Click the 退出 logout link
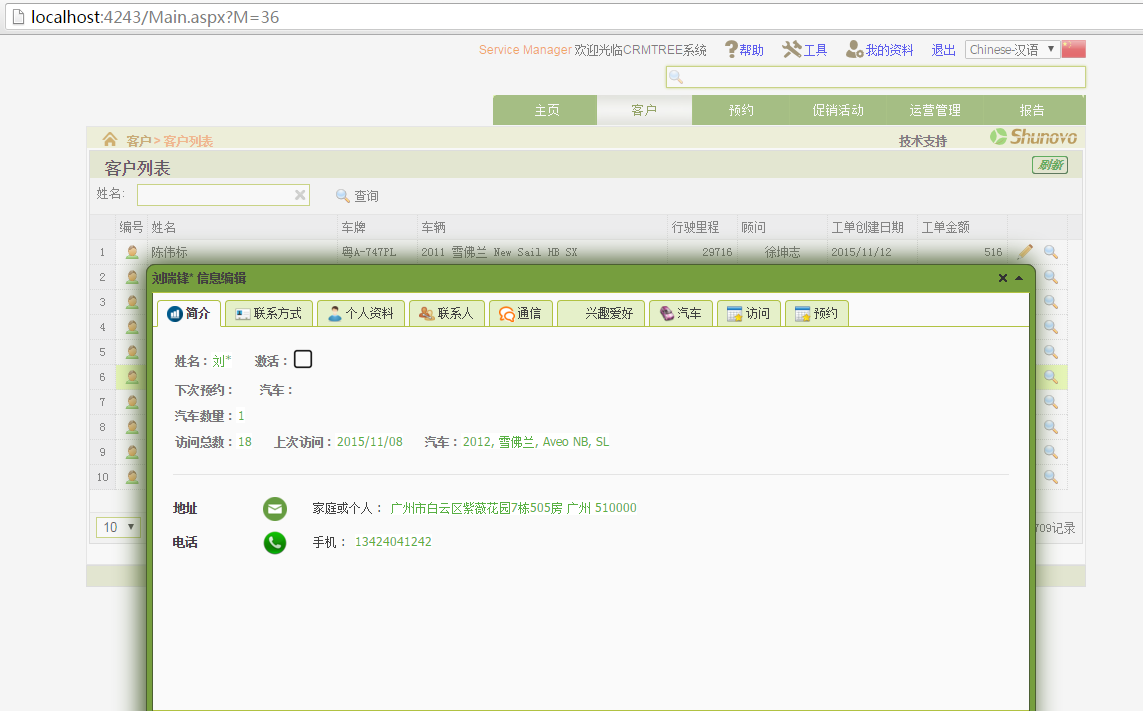 [943, 50]
